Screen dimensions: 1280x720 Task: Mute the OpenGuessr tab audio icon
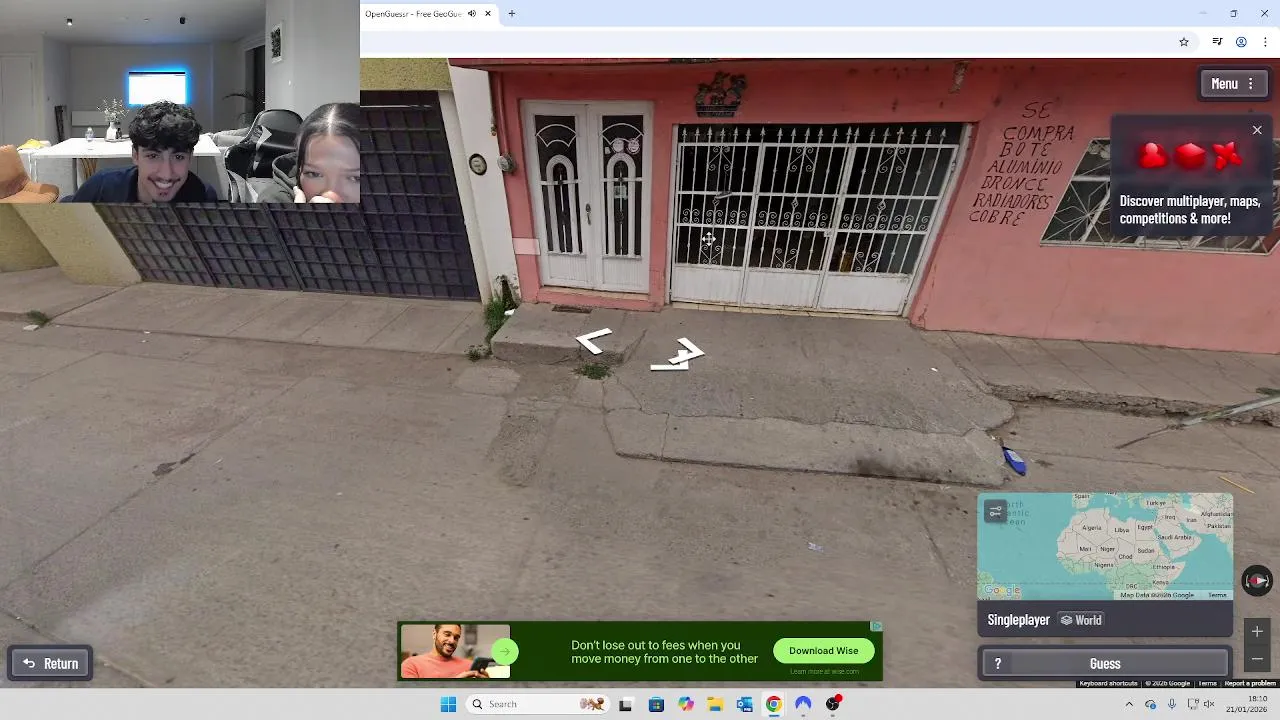tap(472, 14)
